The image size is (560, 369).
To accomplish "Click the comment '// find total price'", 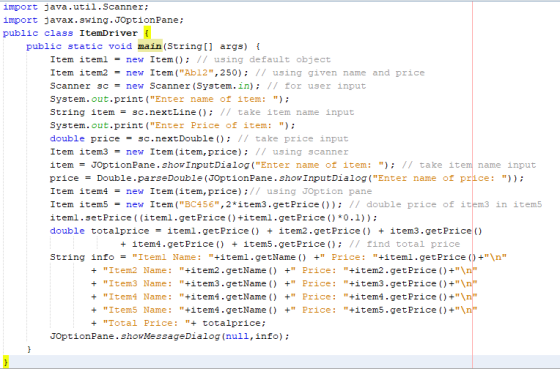I will click(x=404, y=244).
